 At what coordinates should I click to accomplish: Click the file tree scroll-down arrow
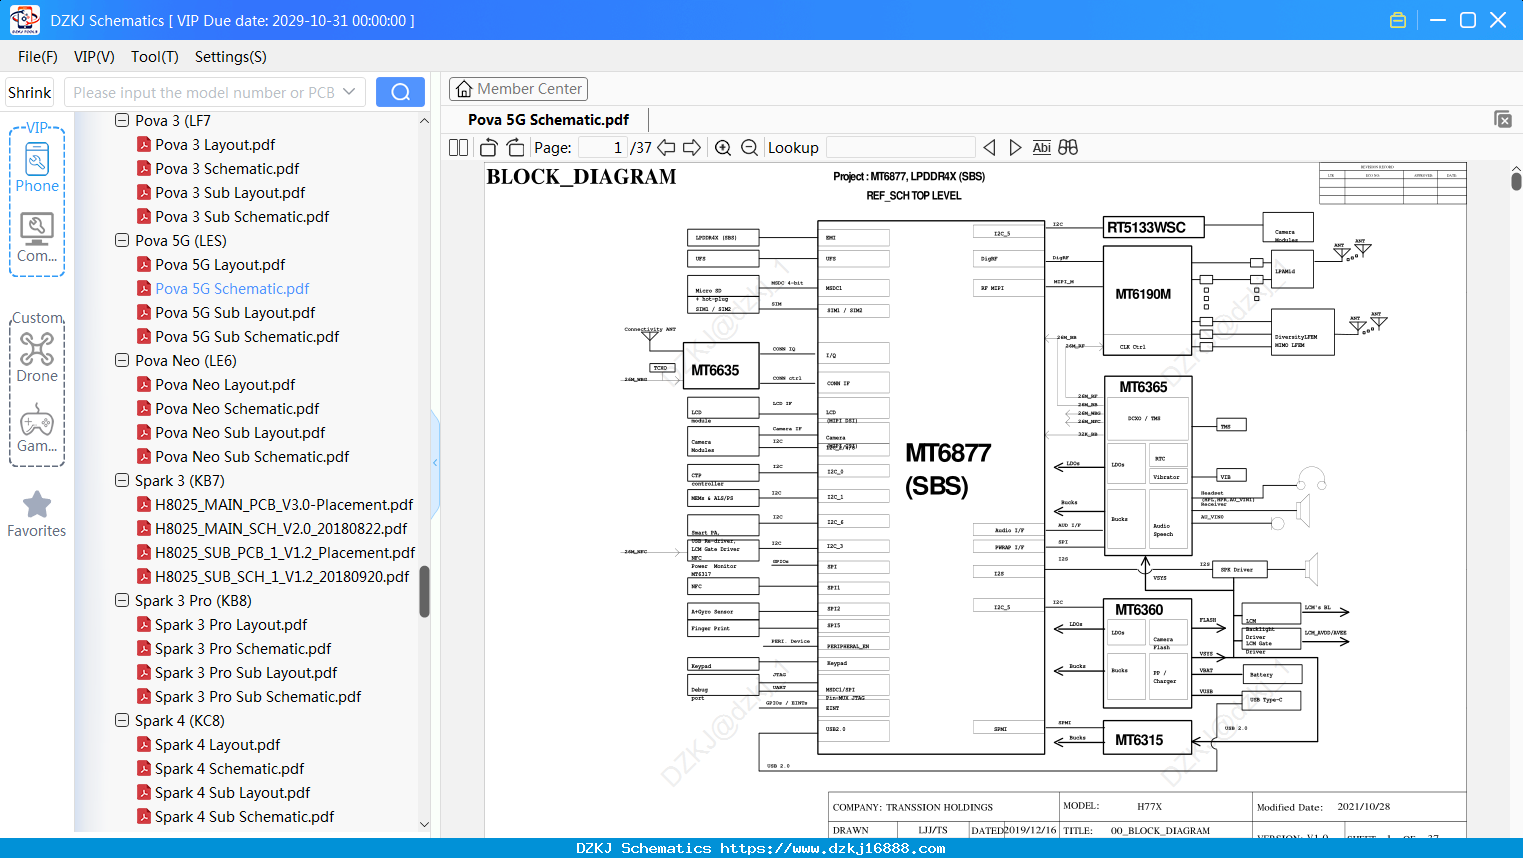424,825
